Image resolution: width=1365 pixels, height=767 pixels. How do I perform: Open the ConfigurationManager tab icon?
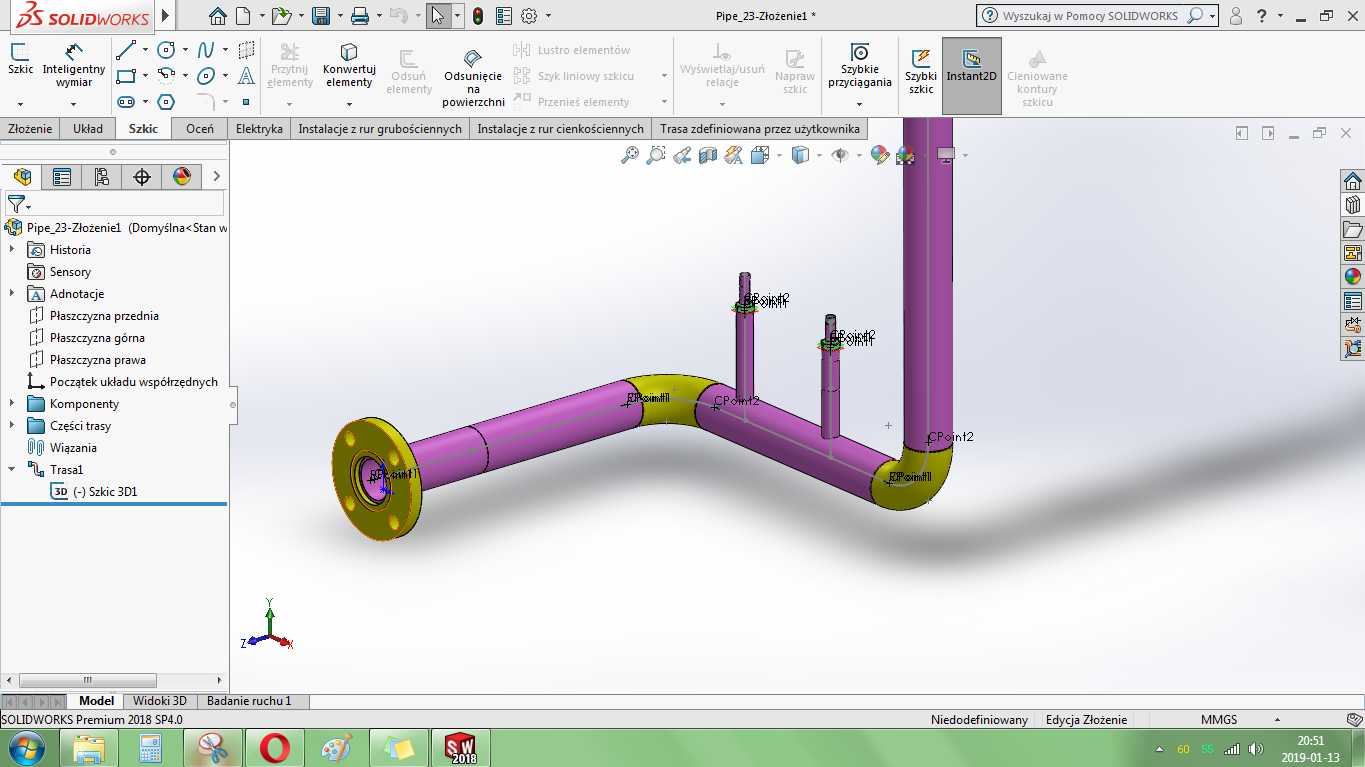pyautogui.click(x=102, y=177)
